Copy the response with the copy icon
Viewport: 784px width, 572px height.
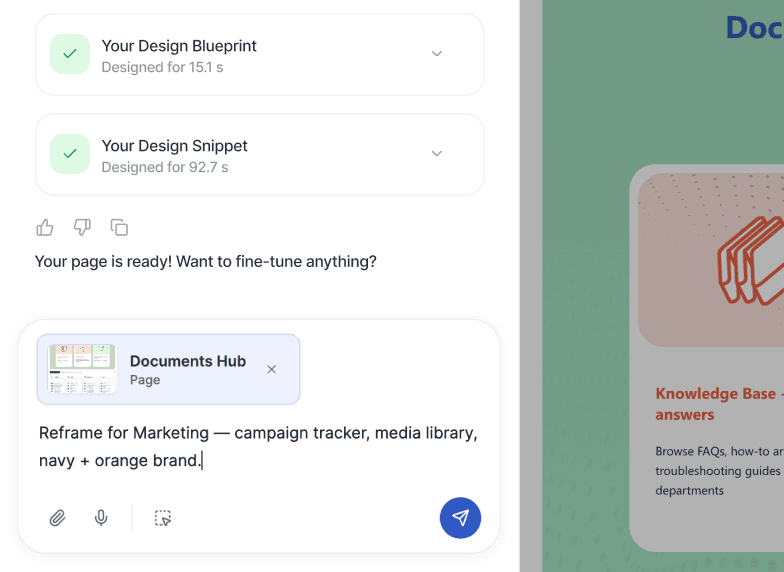coord(119,228)
